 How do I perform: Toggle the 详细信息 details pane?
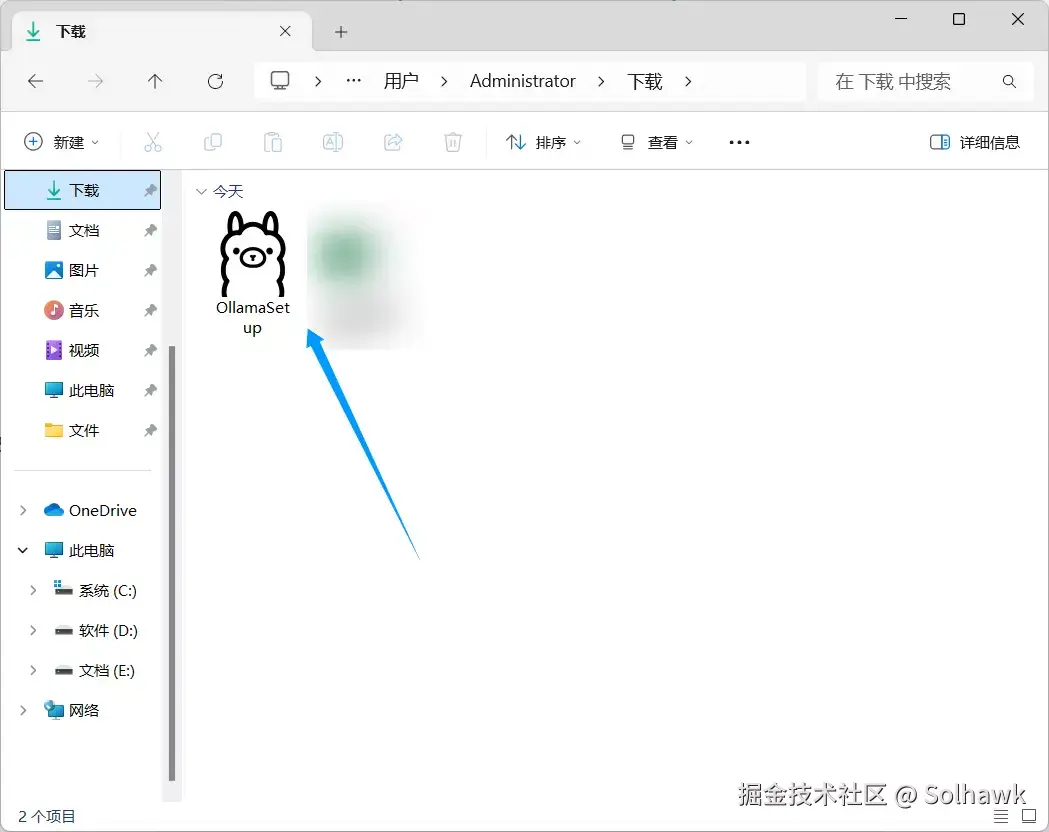click(x=975, y=142)
